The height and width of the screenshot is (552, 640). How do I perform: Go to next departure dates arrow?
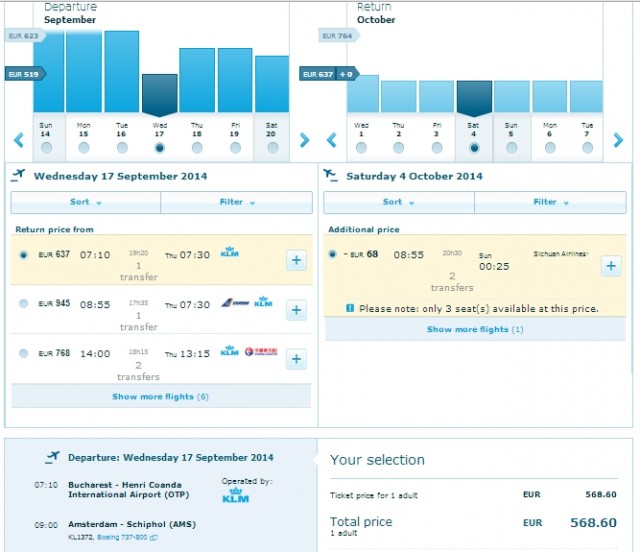coord(305,141)
